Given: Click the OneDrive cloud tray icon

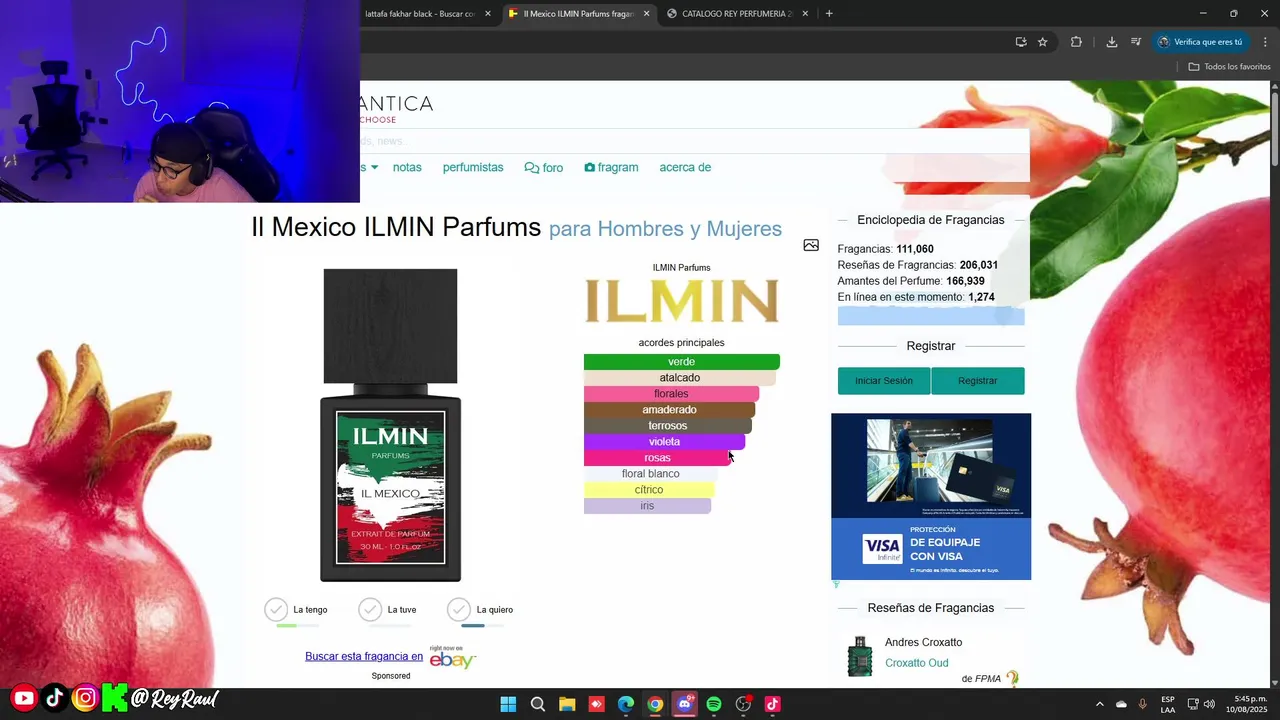Looking at the screenshot, I should pos(1121,704).
